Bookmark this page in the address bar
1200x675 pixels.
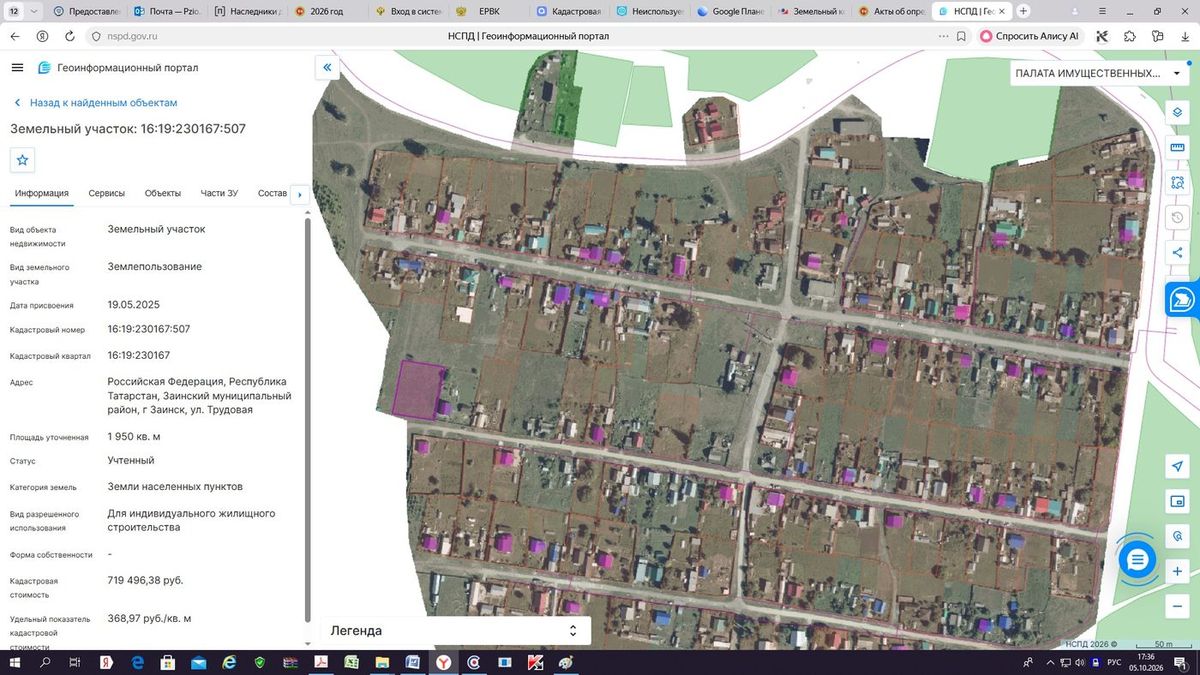pos(961,36)
